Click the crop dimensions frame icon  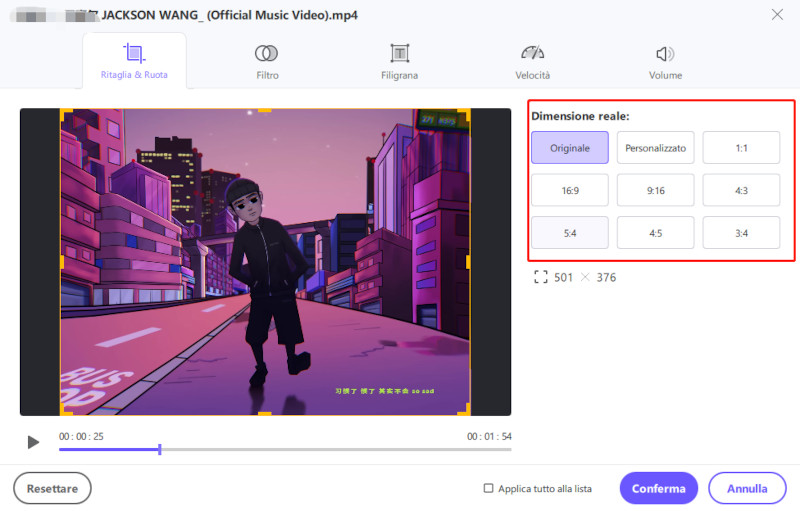(x=540, y=277)
